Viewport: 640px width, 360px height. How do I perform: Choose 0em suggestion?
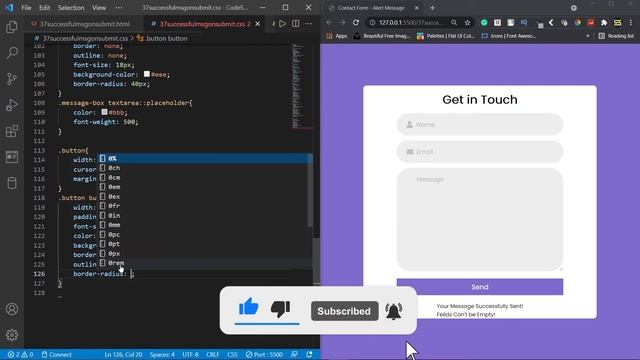point(204,187)
